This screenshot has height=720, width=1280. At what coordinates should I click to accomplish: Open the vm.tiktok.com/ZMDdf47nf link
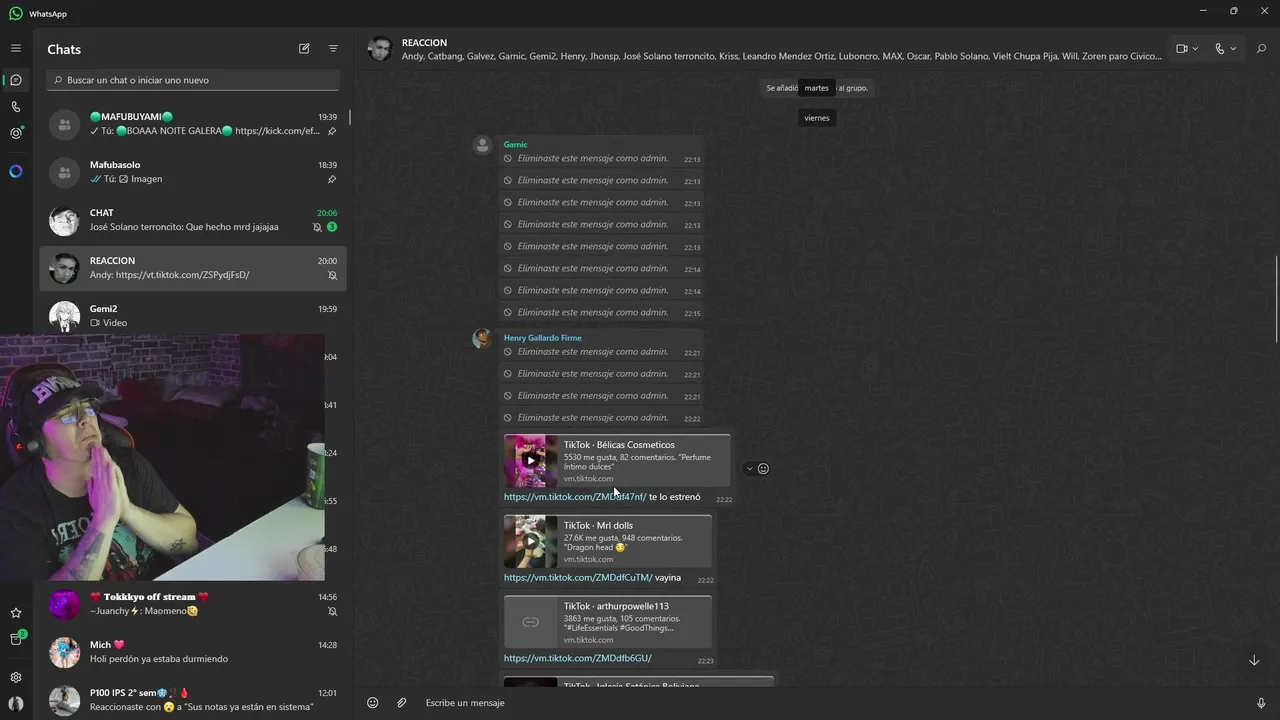coord(574,497)
